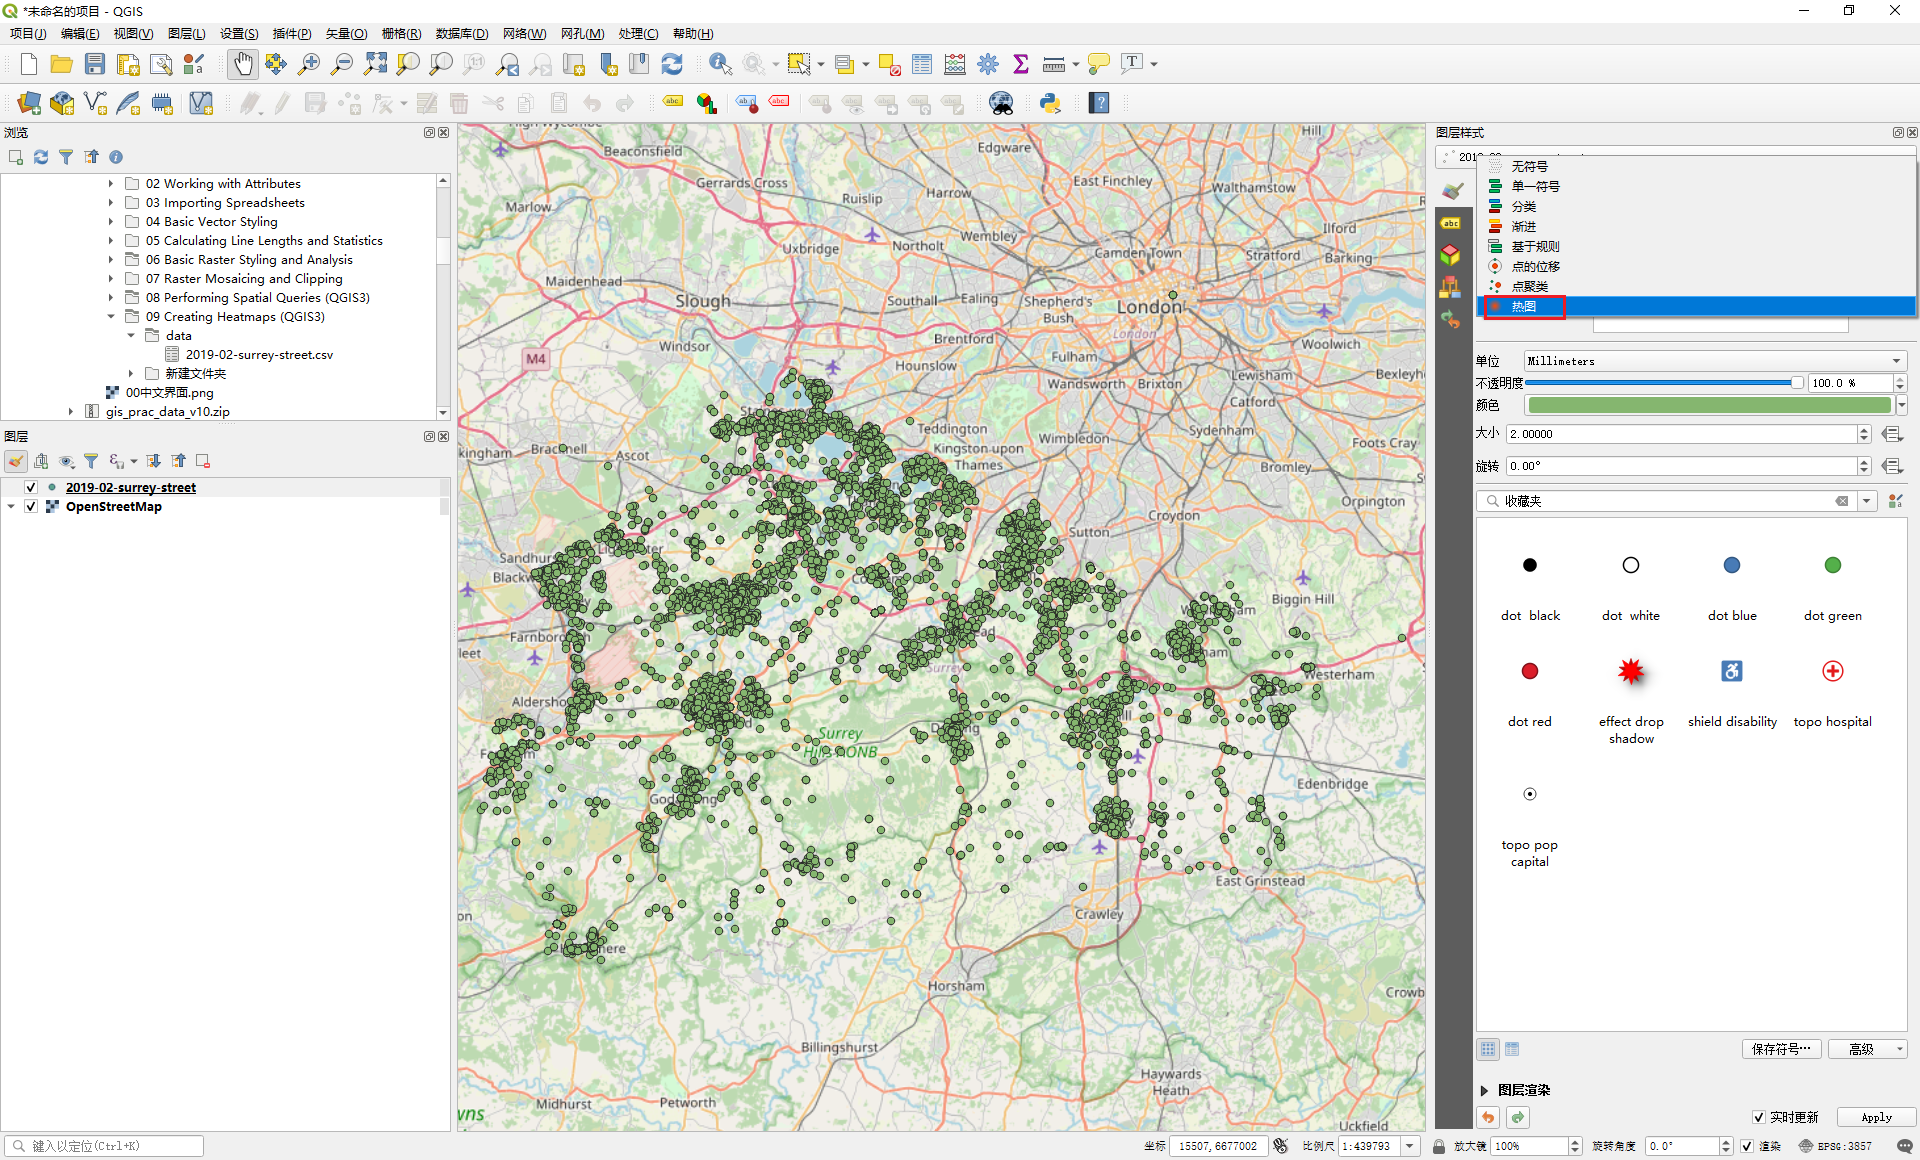Toggle visibility of 2019-02-surrey-street layer
Viewport: 1920px width, 1160px height.
tap(31, 487)
